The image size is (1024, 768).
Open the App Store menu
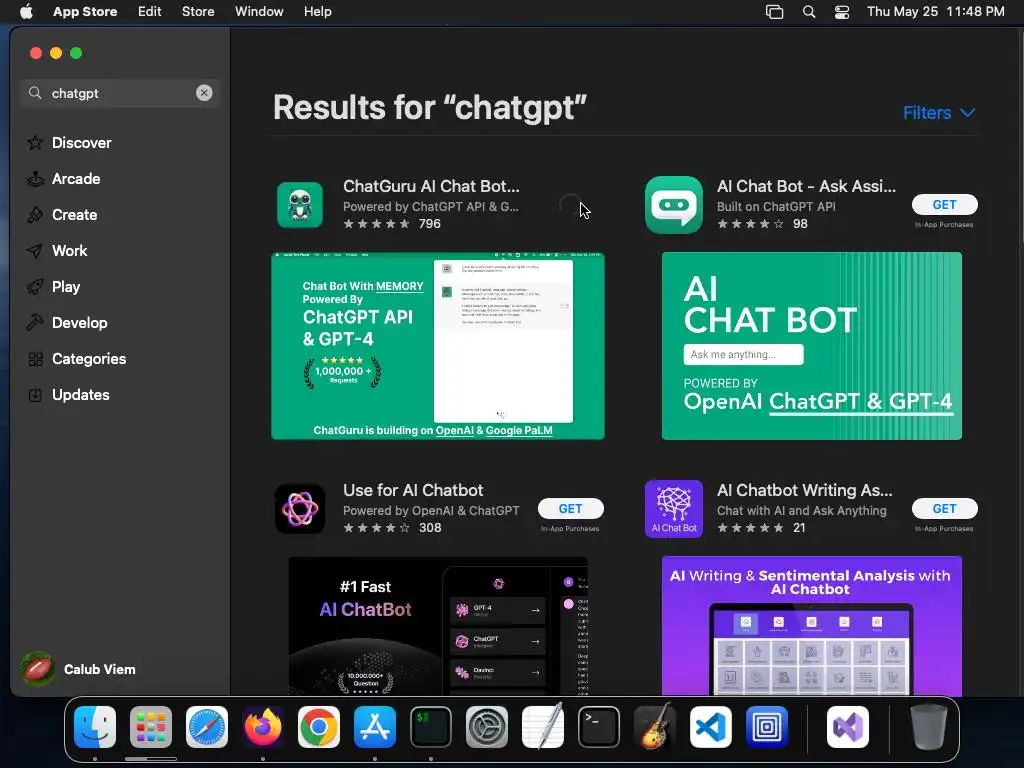pos(85,11)
